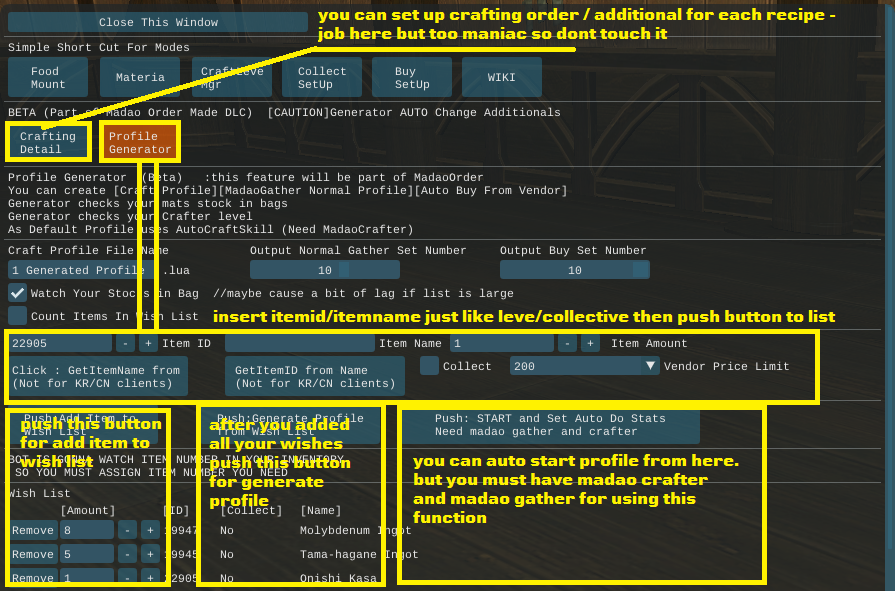Check the Collect checkbox
The height and width of the screenshot is (591, 895).
coord(429,366)
